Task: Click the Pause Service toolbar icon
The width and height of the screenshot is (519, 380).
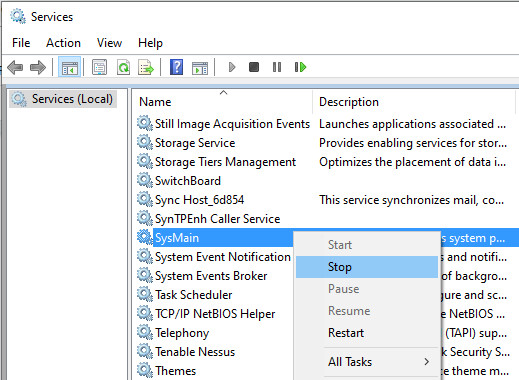Action: [277, 67]
